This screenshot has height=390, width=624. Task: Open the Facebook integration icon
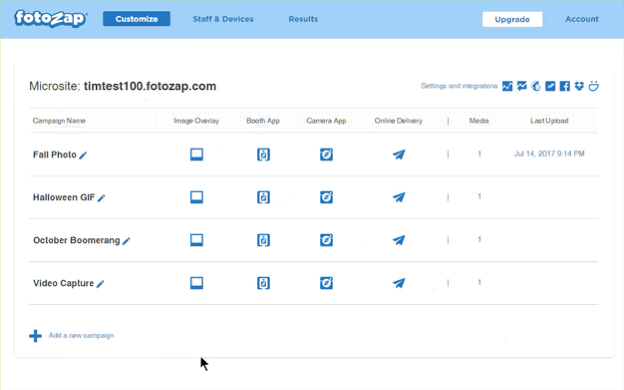click(x=565, y=86)
